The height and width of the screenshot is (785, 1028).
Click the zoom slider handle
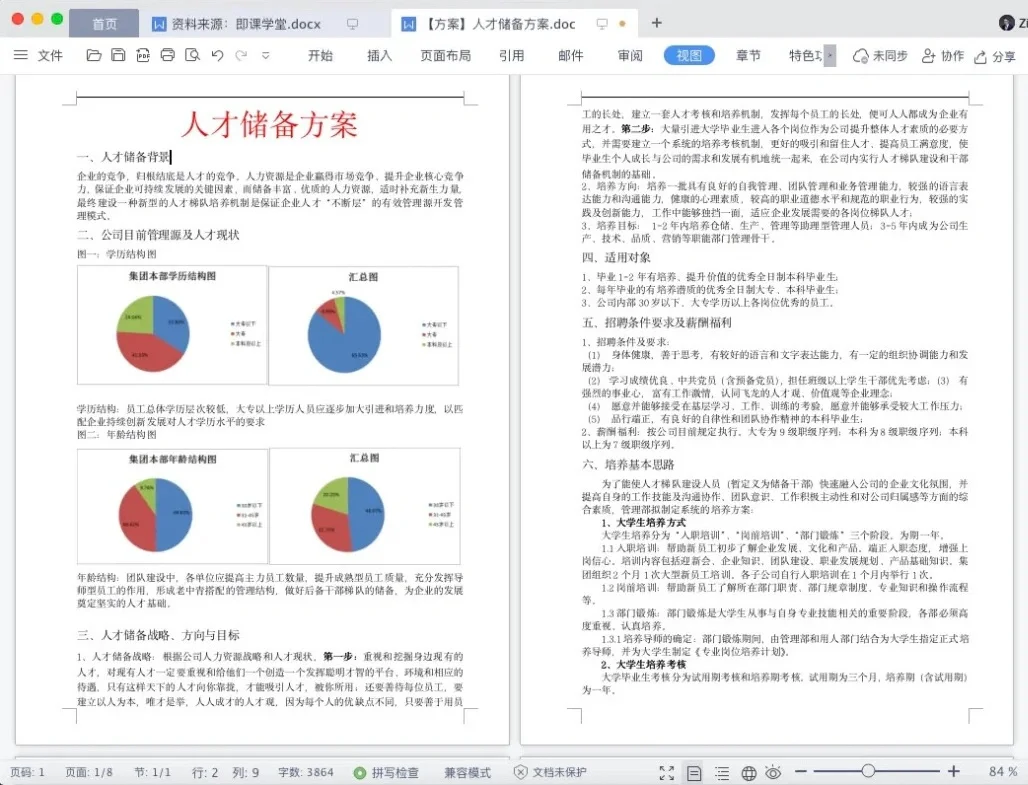[868, 771]
